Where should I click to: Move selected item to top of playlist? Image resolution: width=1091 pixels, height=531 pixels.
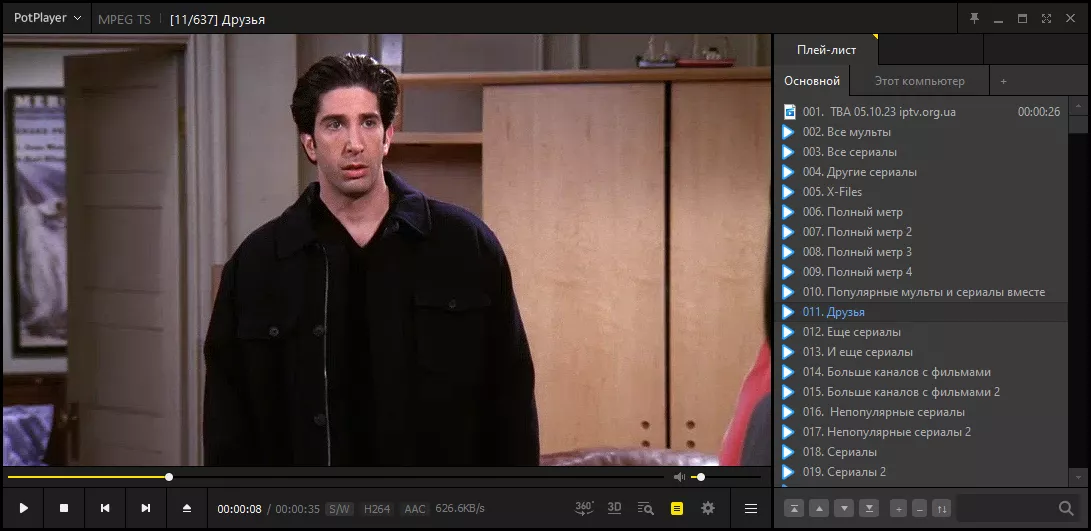point(794,509)
